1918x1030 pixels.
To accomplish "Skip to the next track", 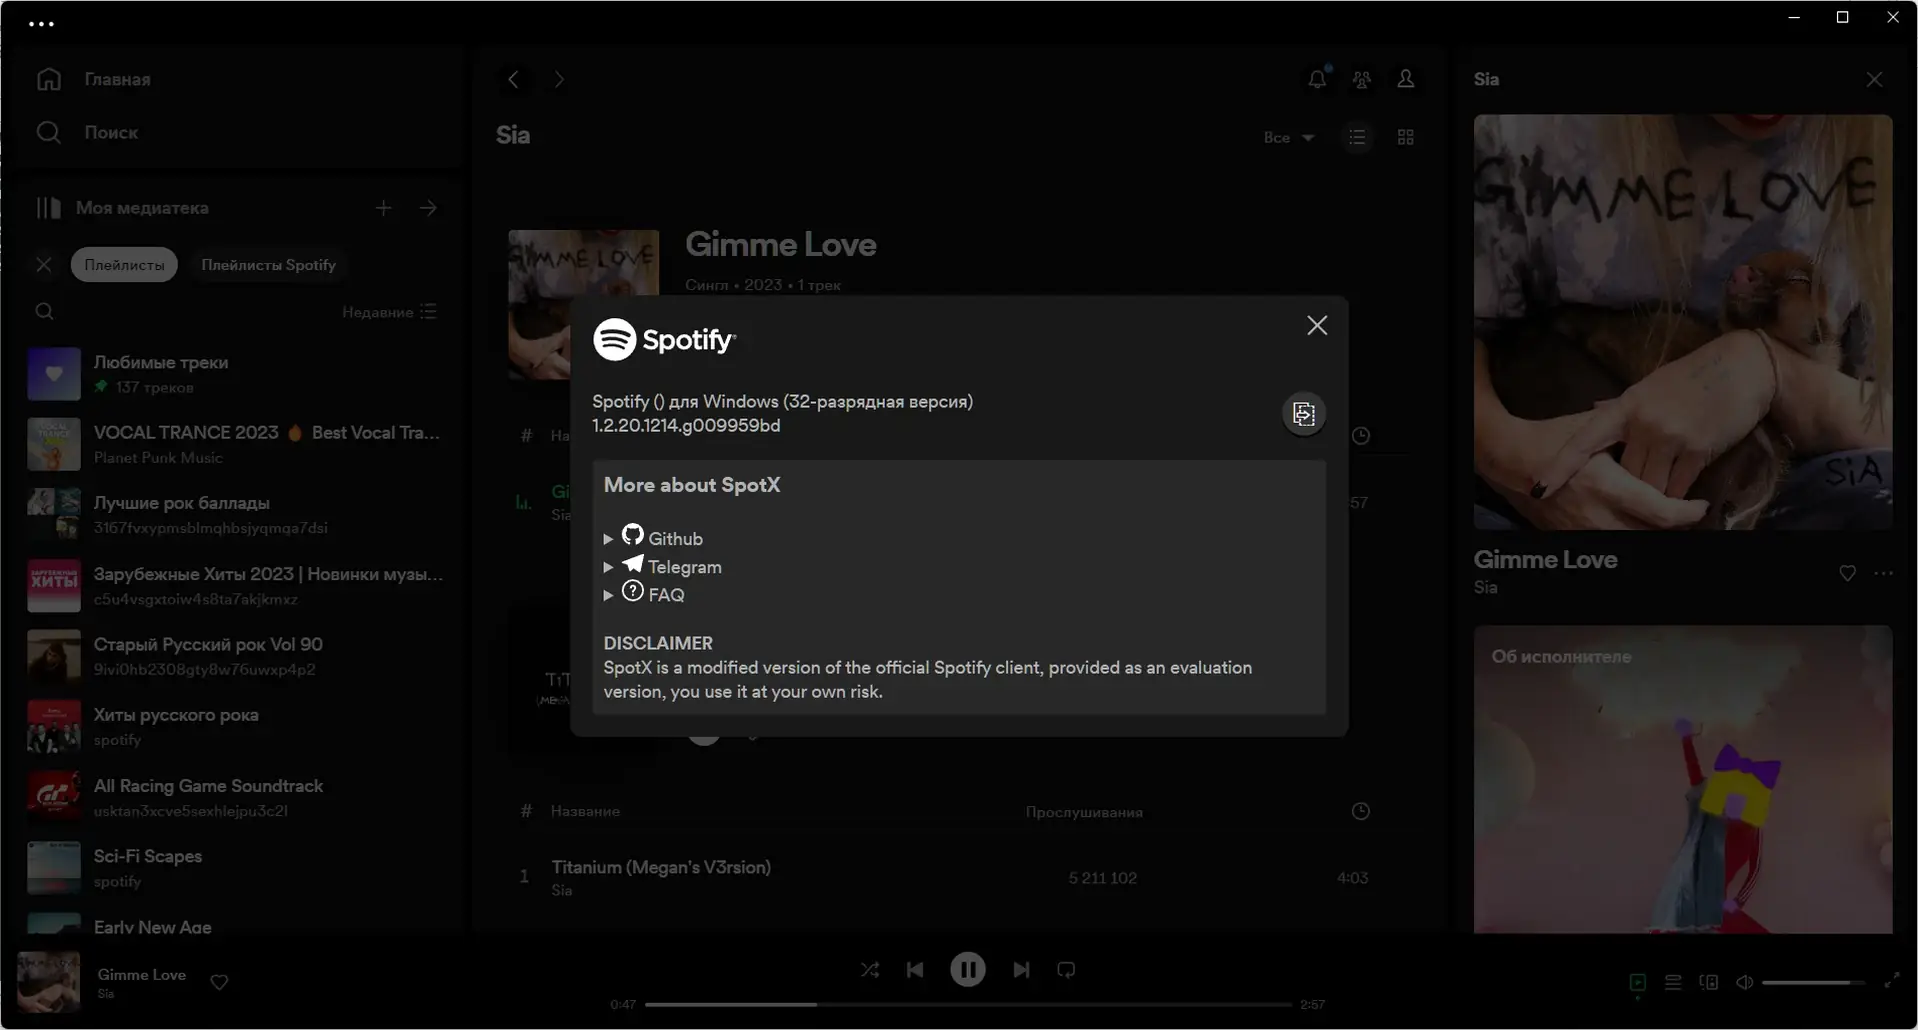I will [x=1021, y=970].
